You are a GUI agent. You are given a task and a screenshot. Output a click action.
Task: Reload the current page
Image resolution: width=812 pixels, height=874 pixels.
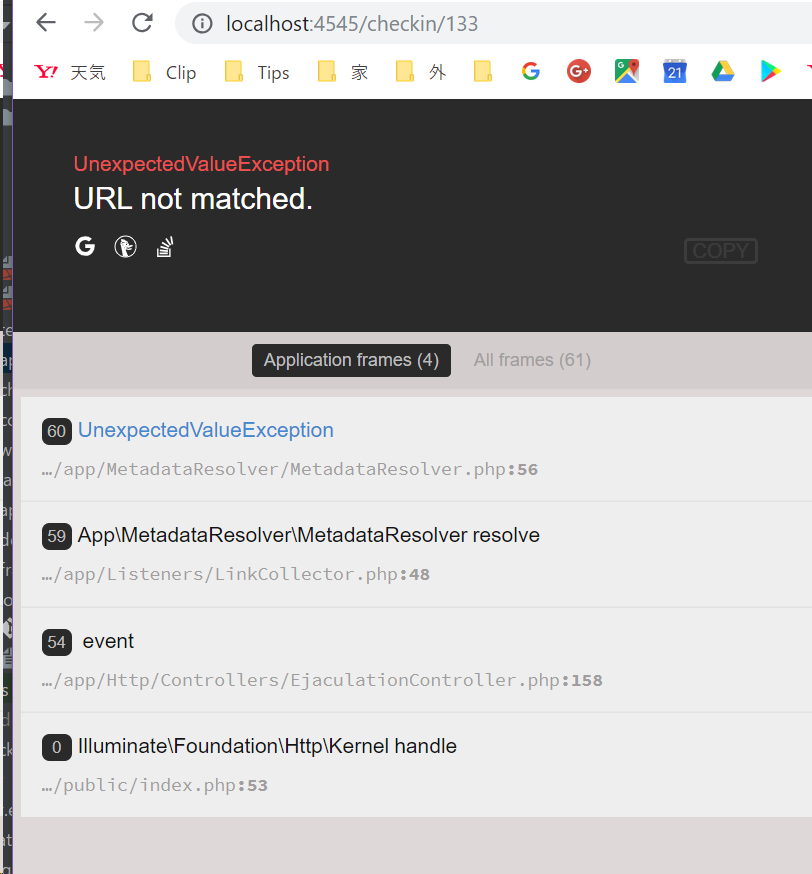142,23
